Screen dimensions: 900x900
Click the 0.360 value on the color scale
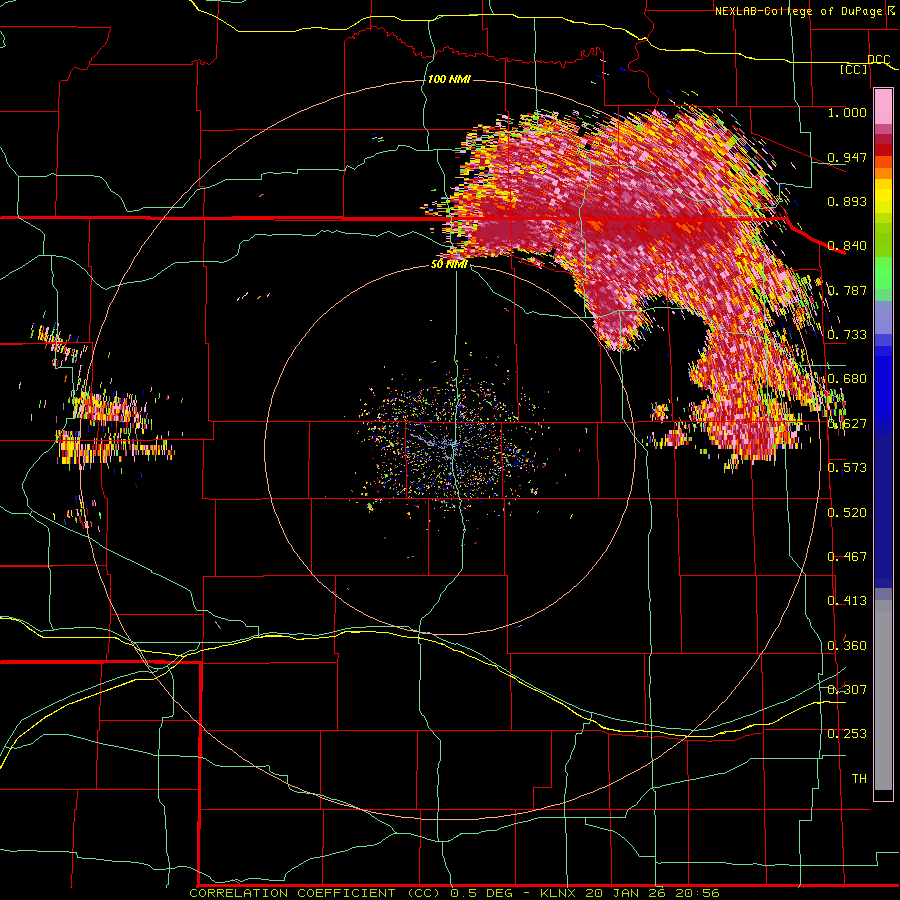pos(847,646)
